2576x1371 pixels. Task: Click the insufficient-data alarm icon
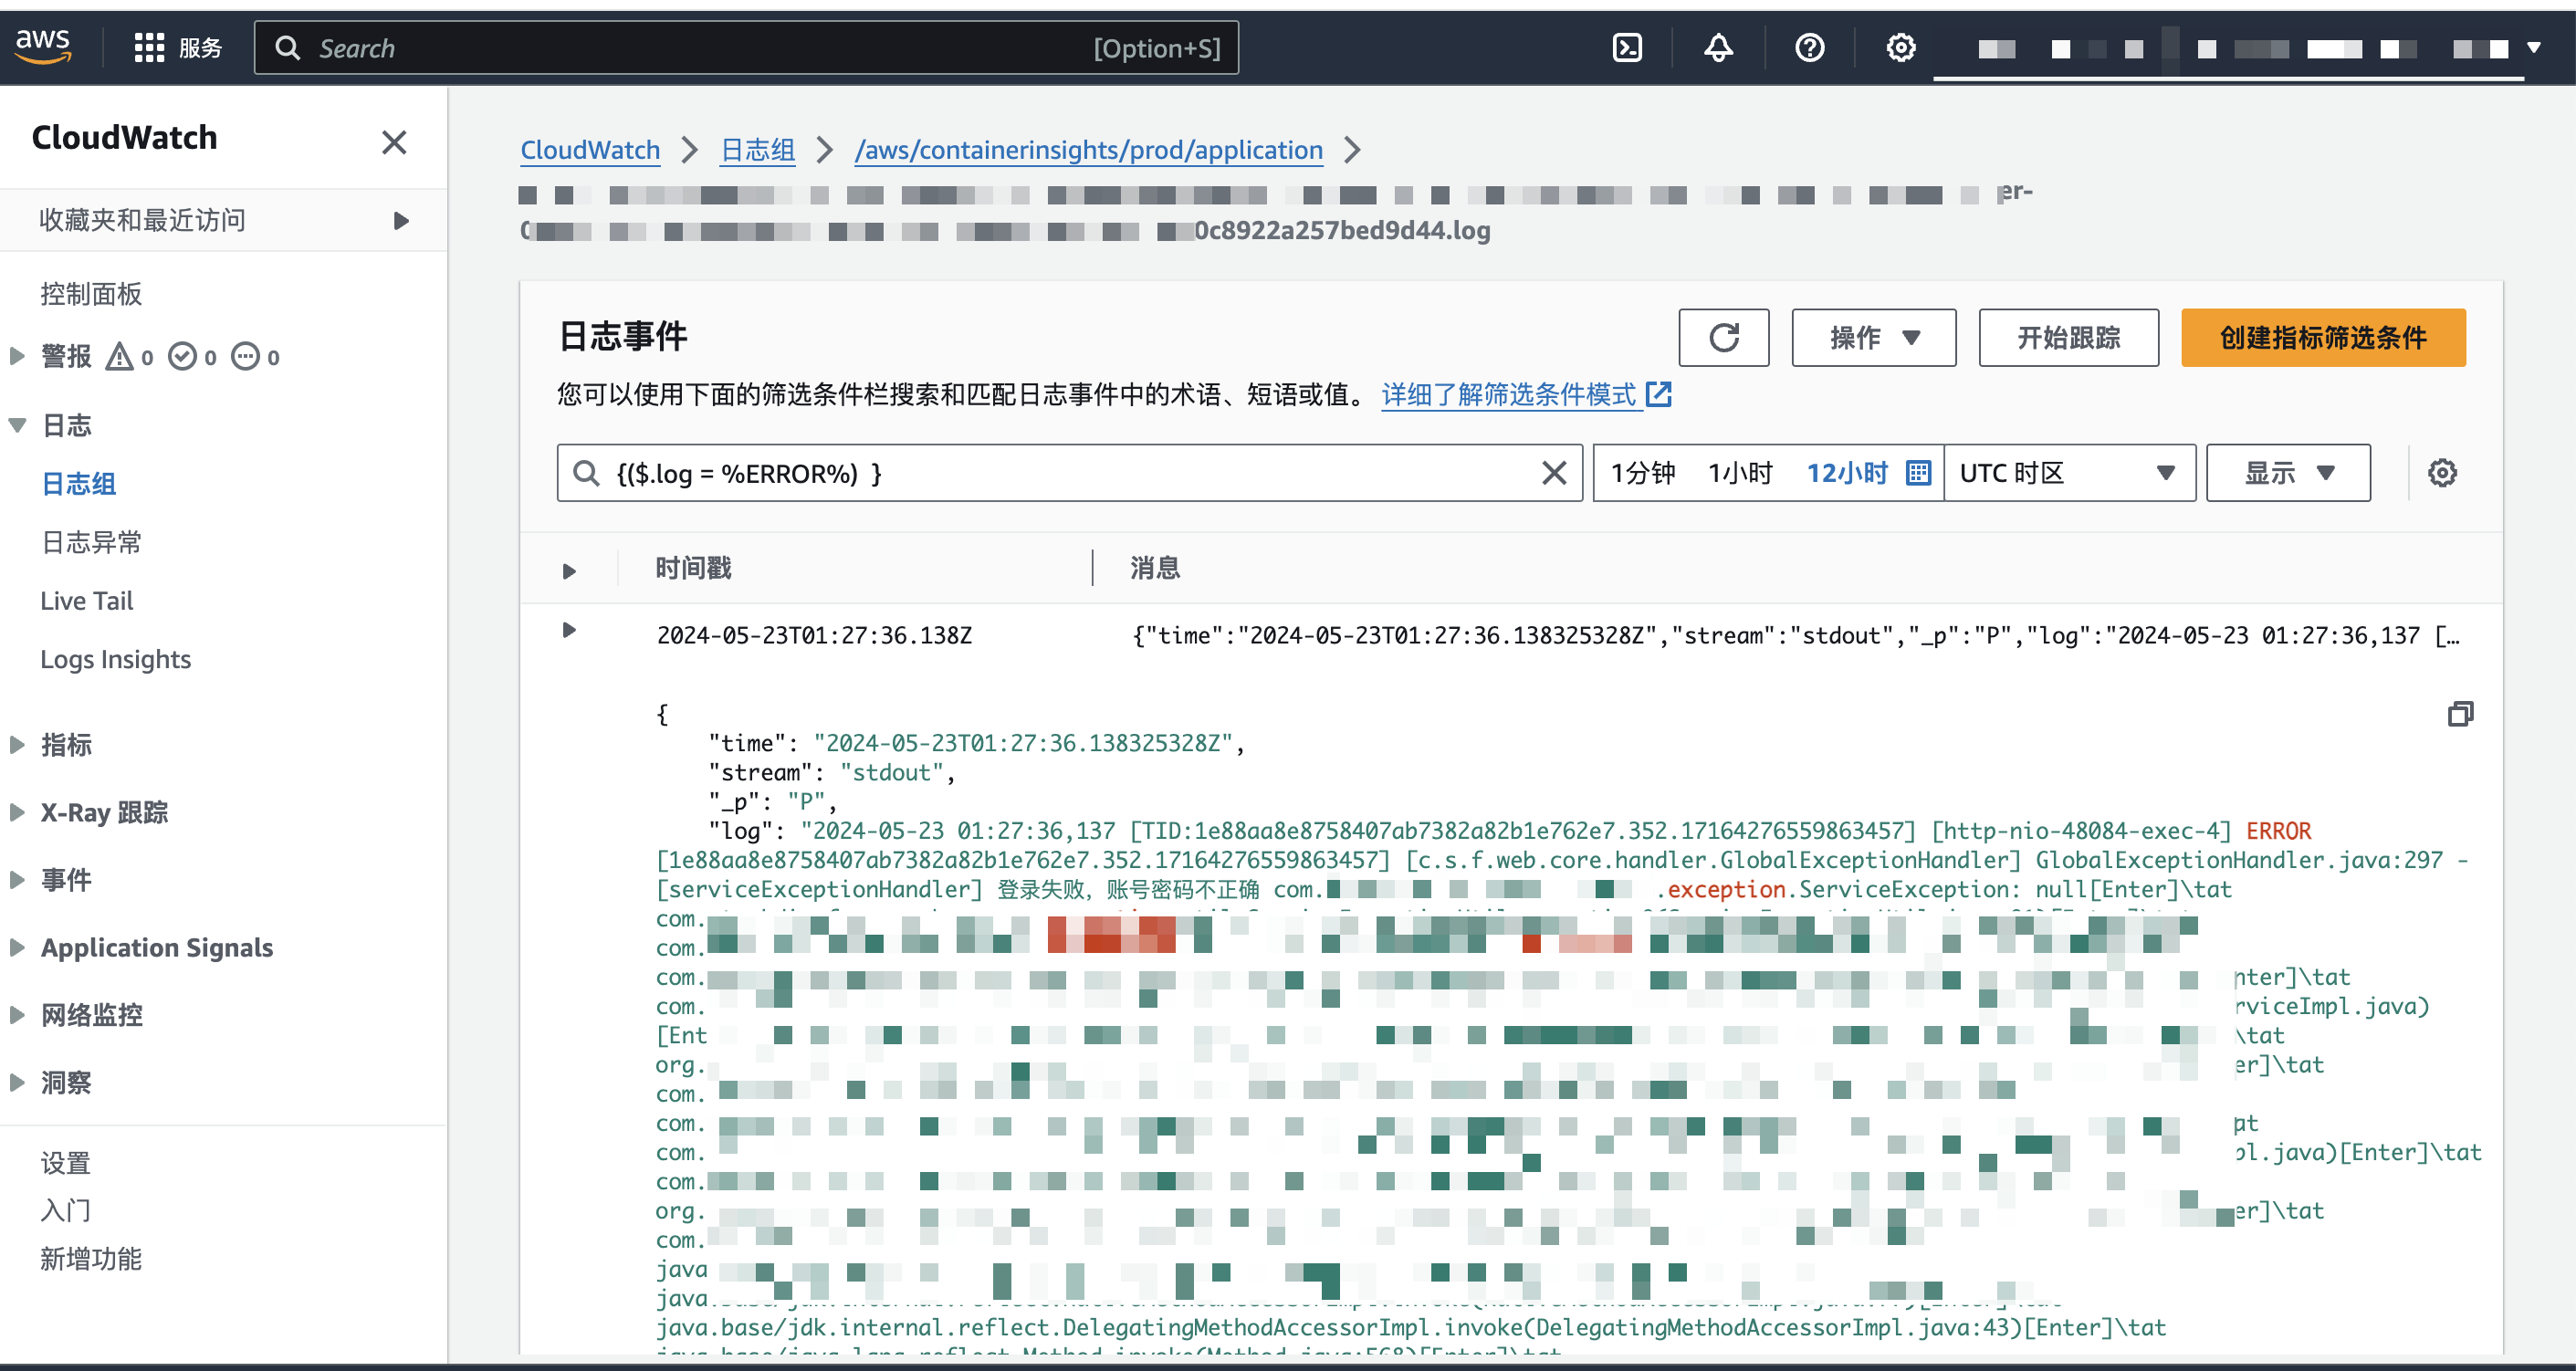(245, 356)
